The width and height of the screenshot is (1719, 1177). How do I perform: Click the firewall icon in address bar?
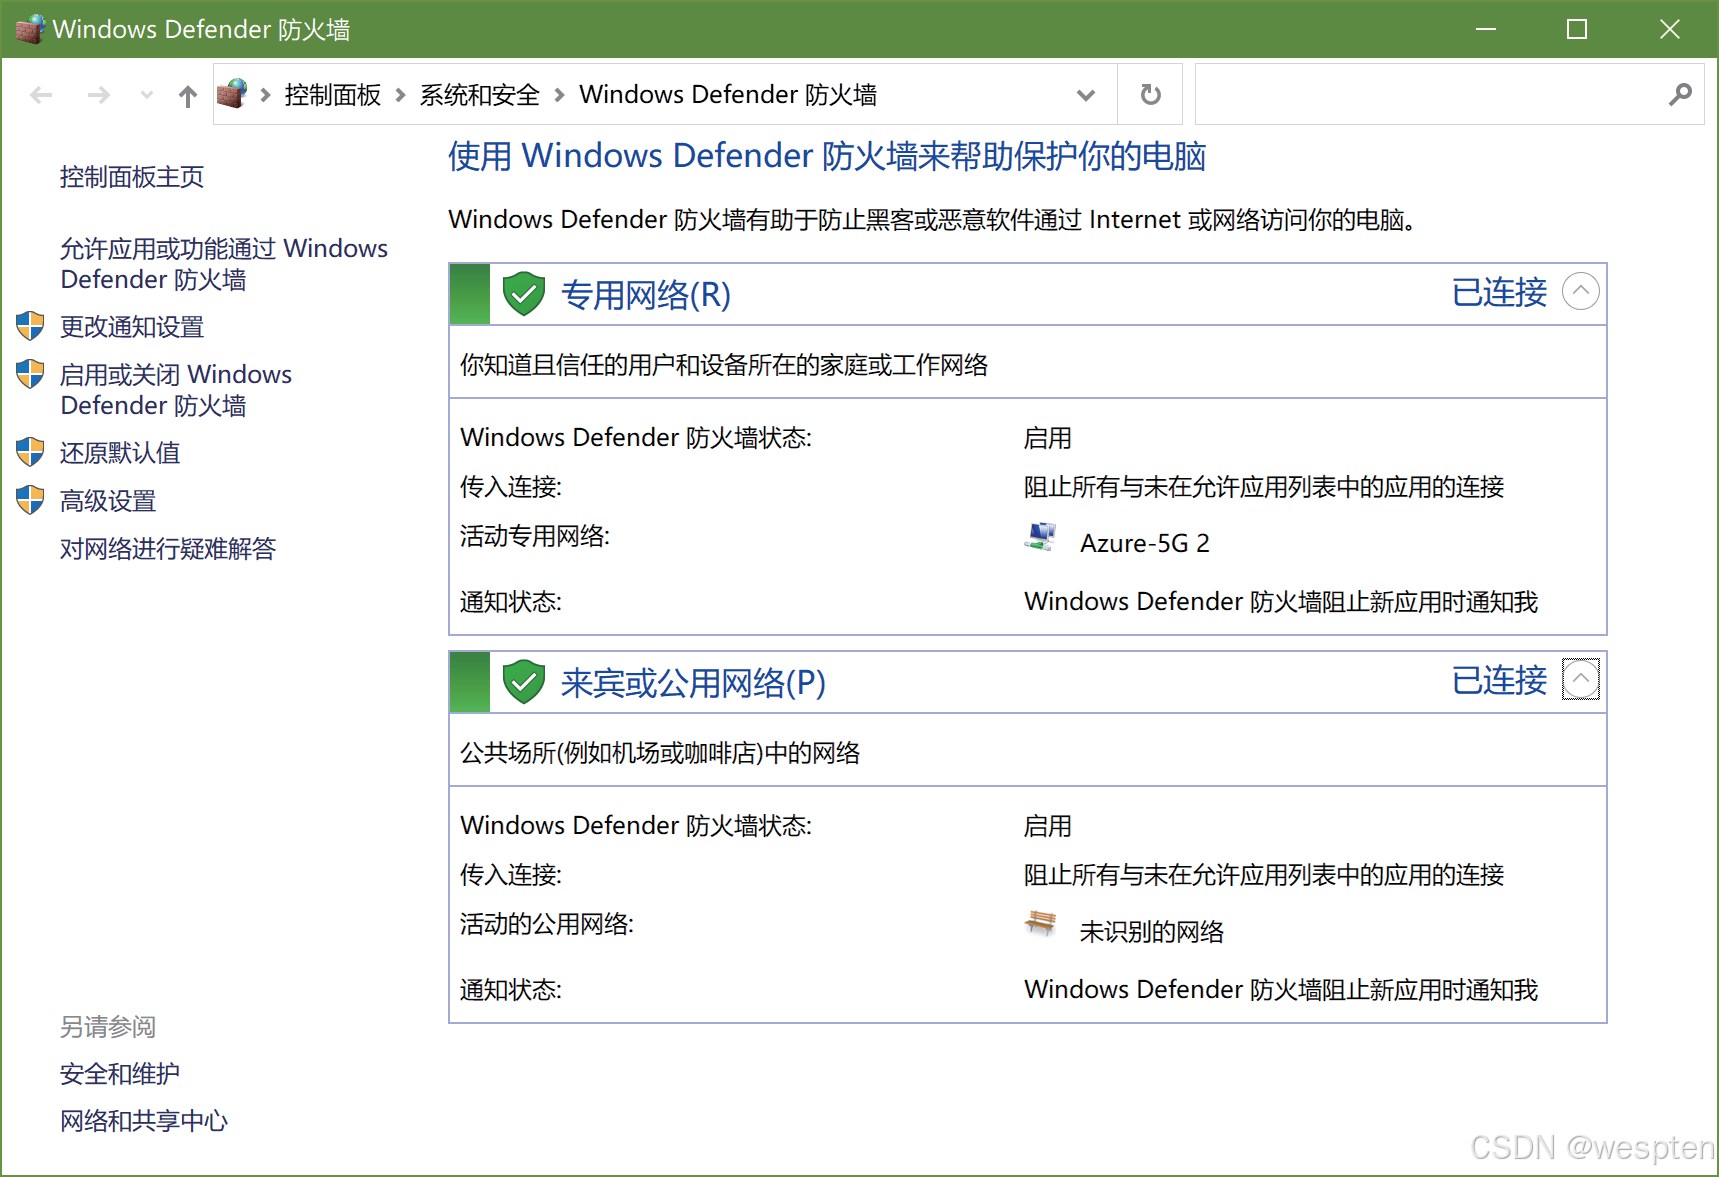click(x=232, y=94)
